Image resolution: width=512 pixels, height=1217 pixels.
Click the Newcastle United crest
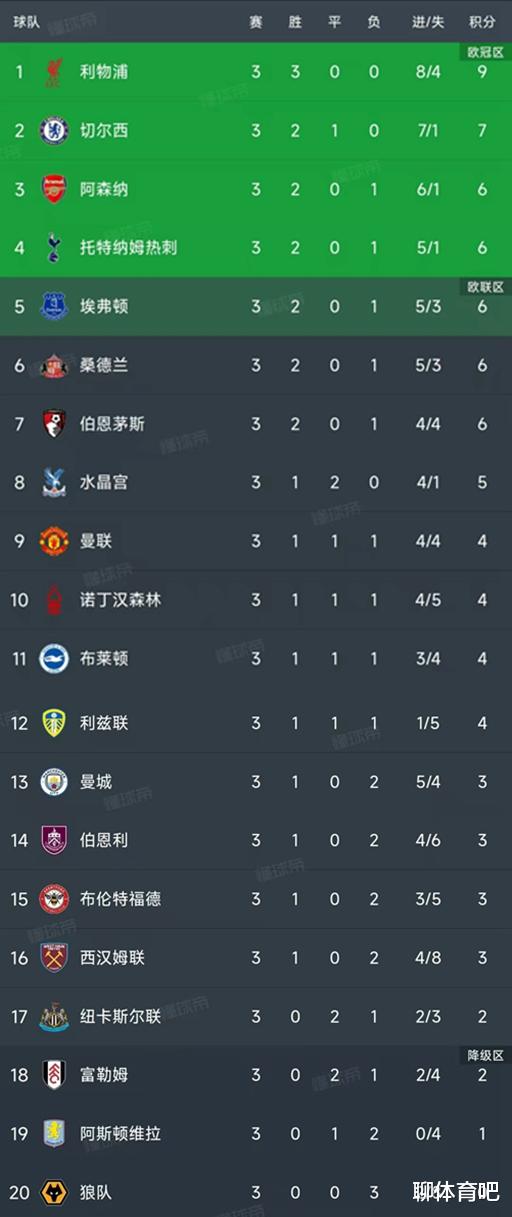pos(54,1017)
